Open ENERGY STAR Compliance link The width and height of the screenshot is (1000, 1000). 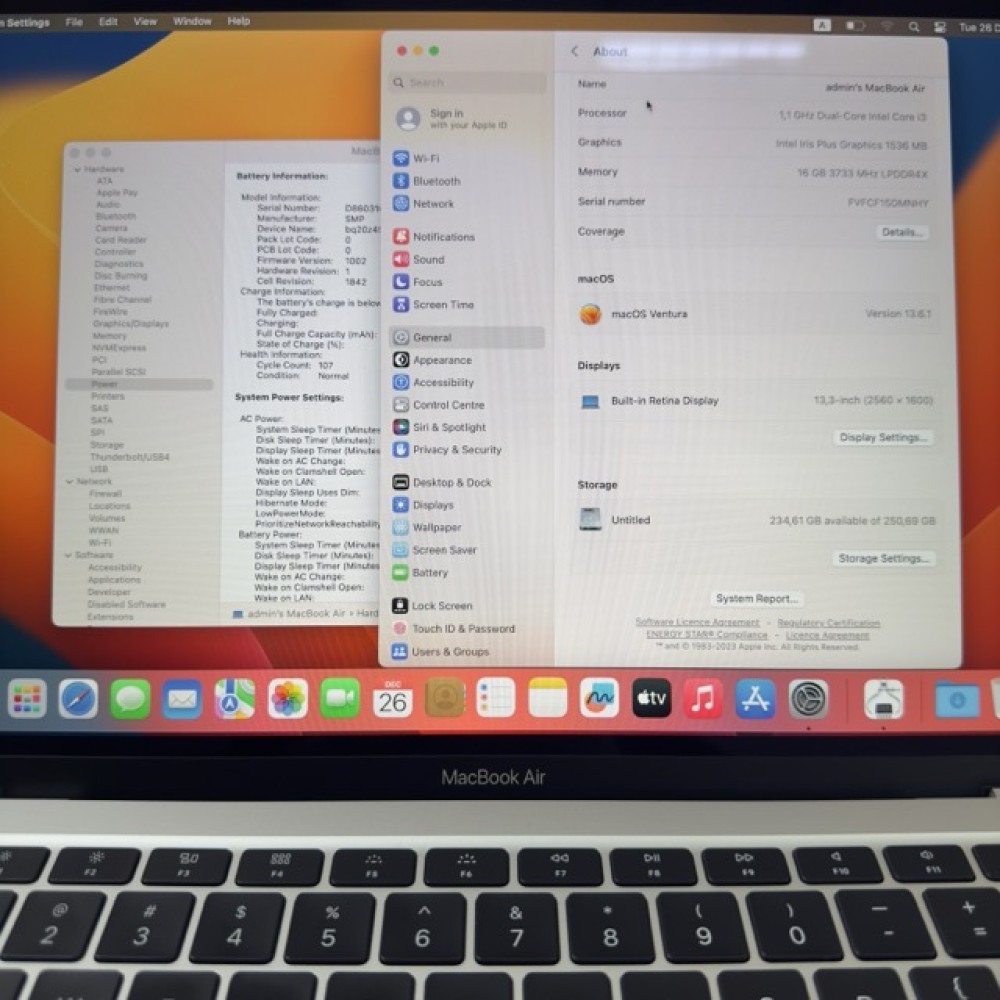(x=707, y=635)
